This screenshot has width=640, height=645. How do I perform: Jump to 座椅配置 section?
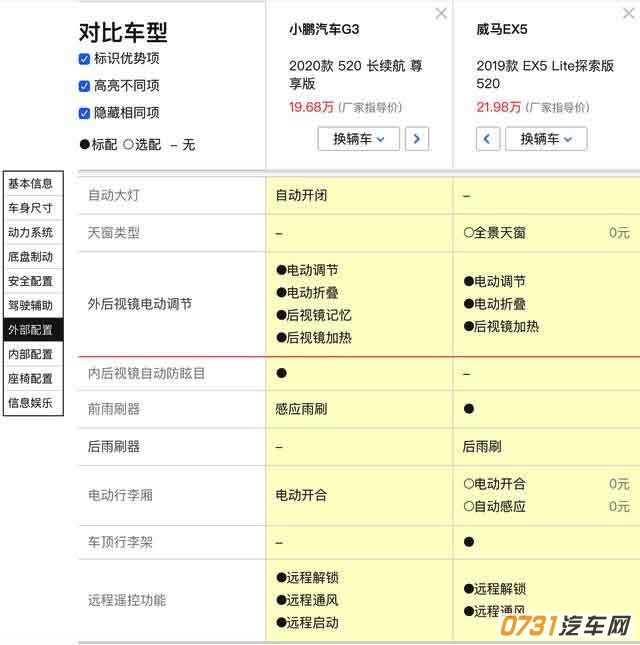[x=33, y=378]
